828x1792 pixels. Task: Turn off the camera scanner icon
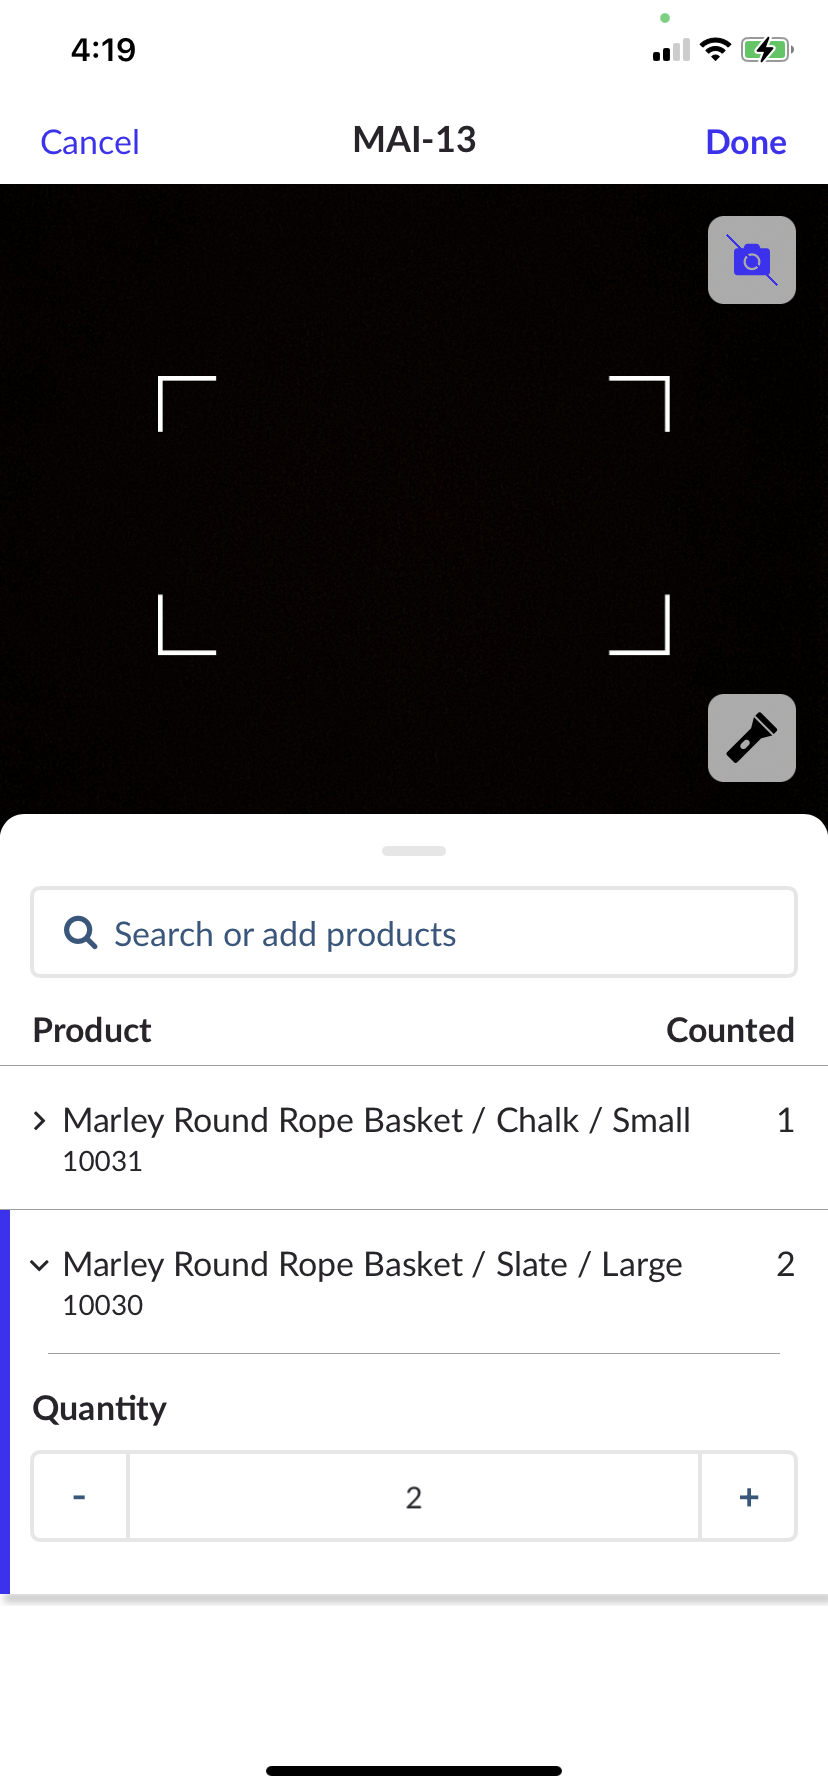click(751, 260)
